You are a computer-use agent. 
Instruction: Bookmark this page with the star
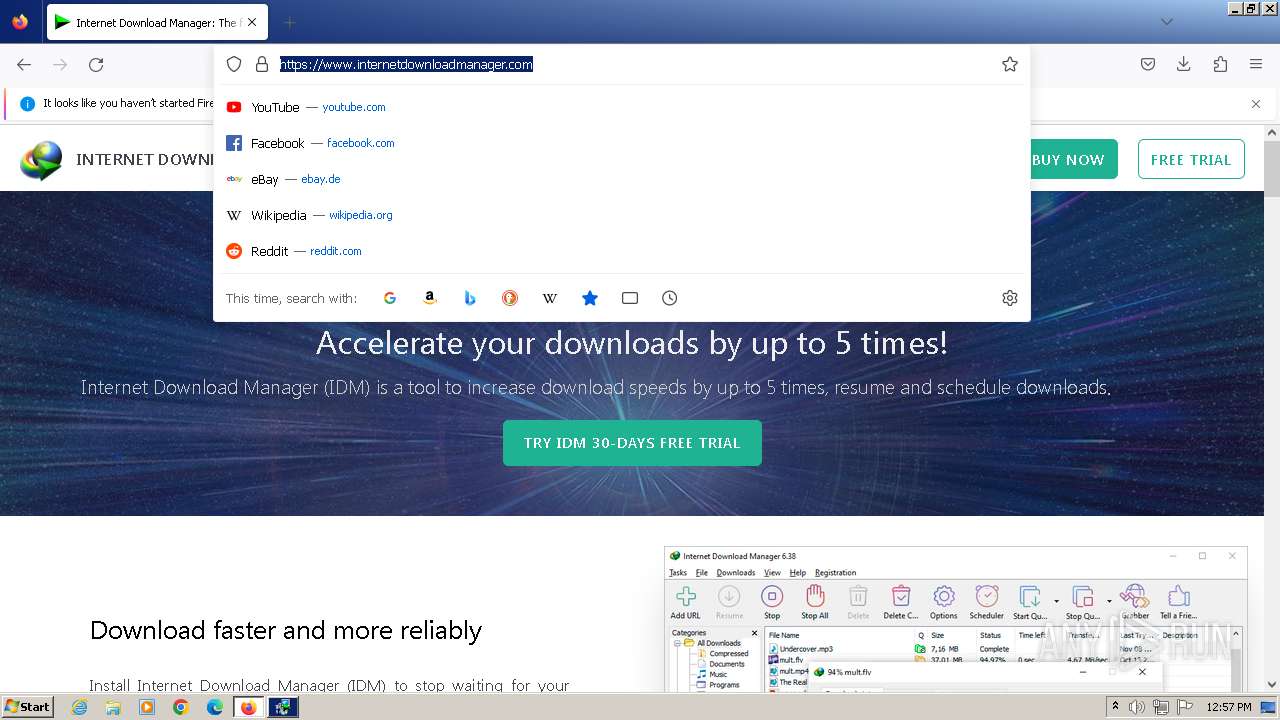pyautogui.click(x=1010, y=64)
